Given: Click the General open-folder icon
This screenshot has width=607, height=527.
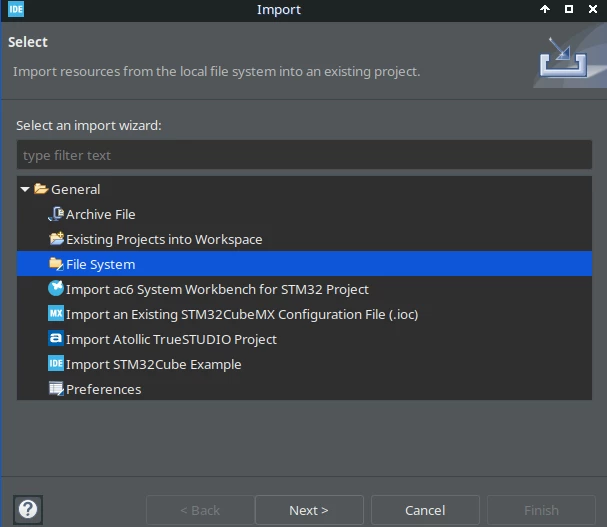Looking at the screenshot, I should tap(41, 189).
